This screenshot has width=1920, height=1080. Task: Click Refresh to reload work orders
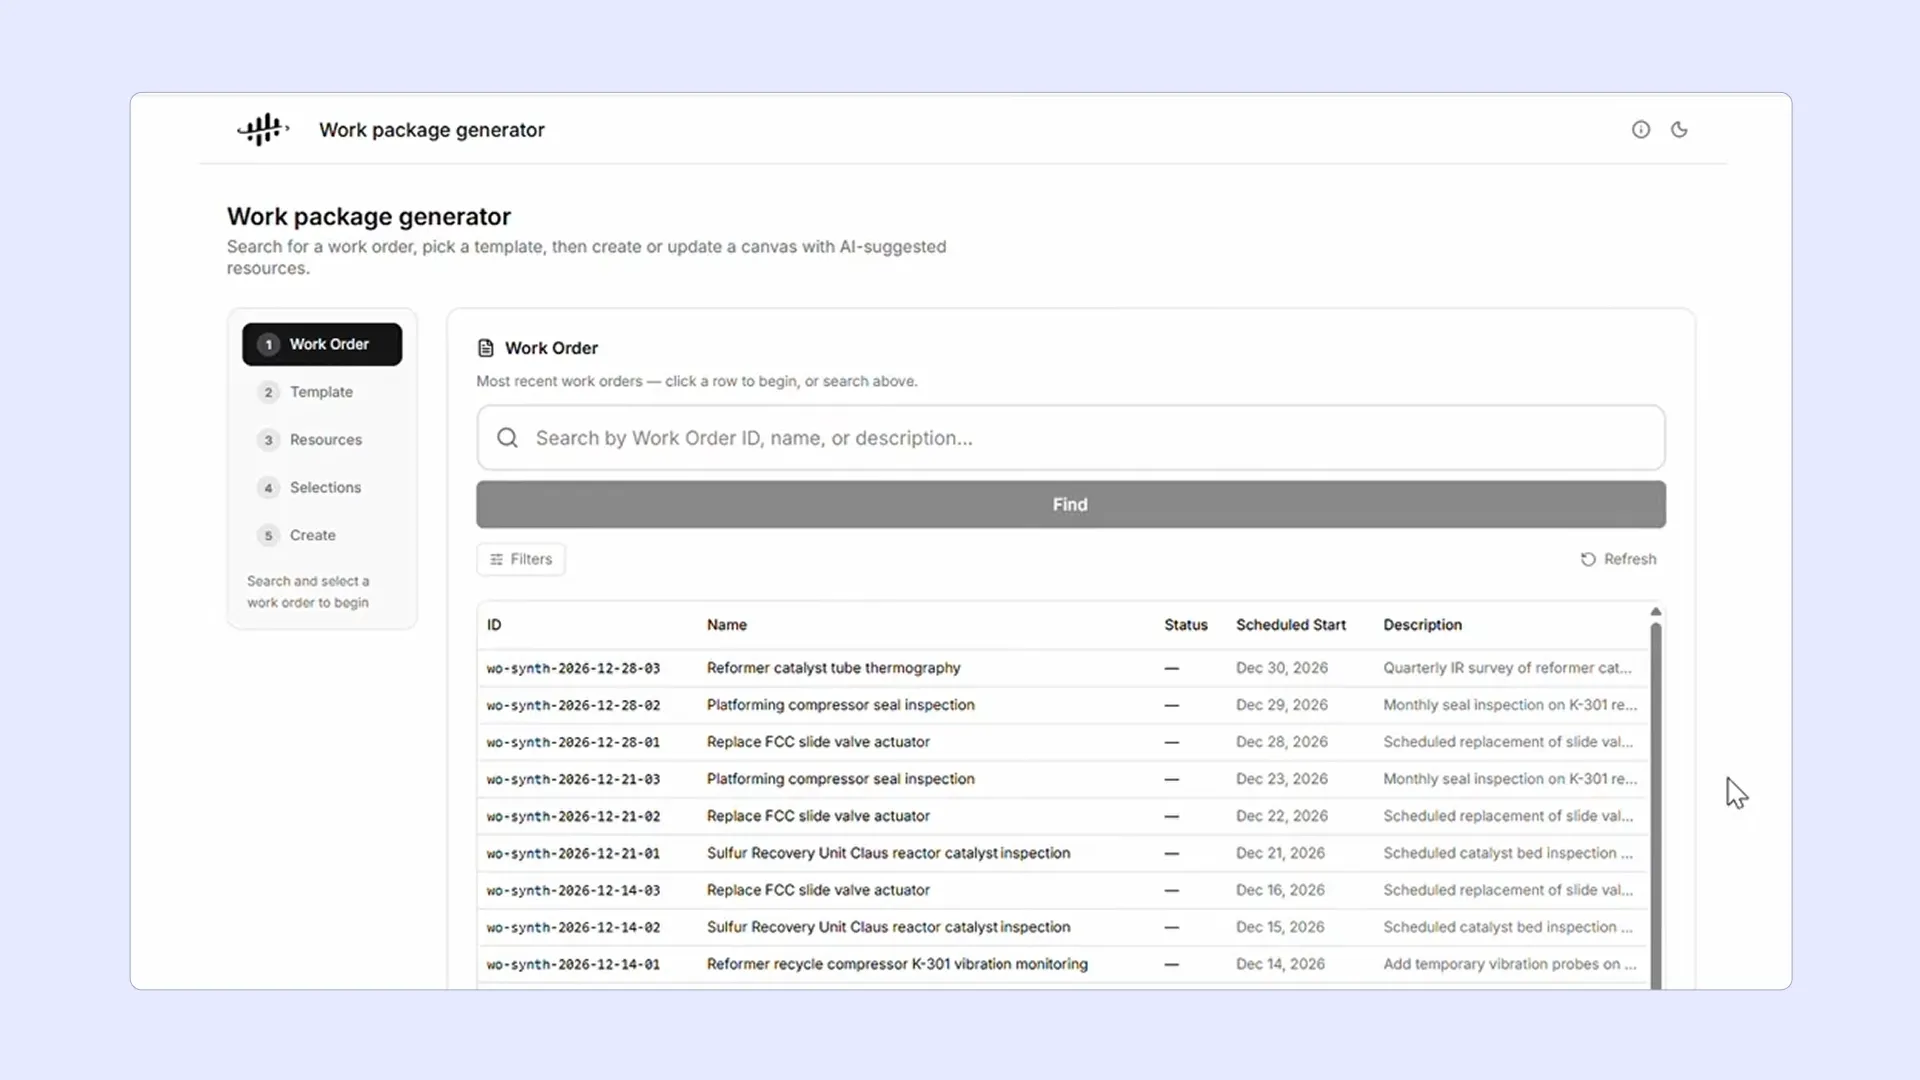coord(1618,559)
